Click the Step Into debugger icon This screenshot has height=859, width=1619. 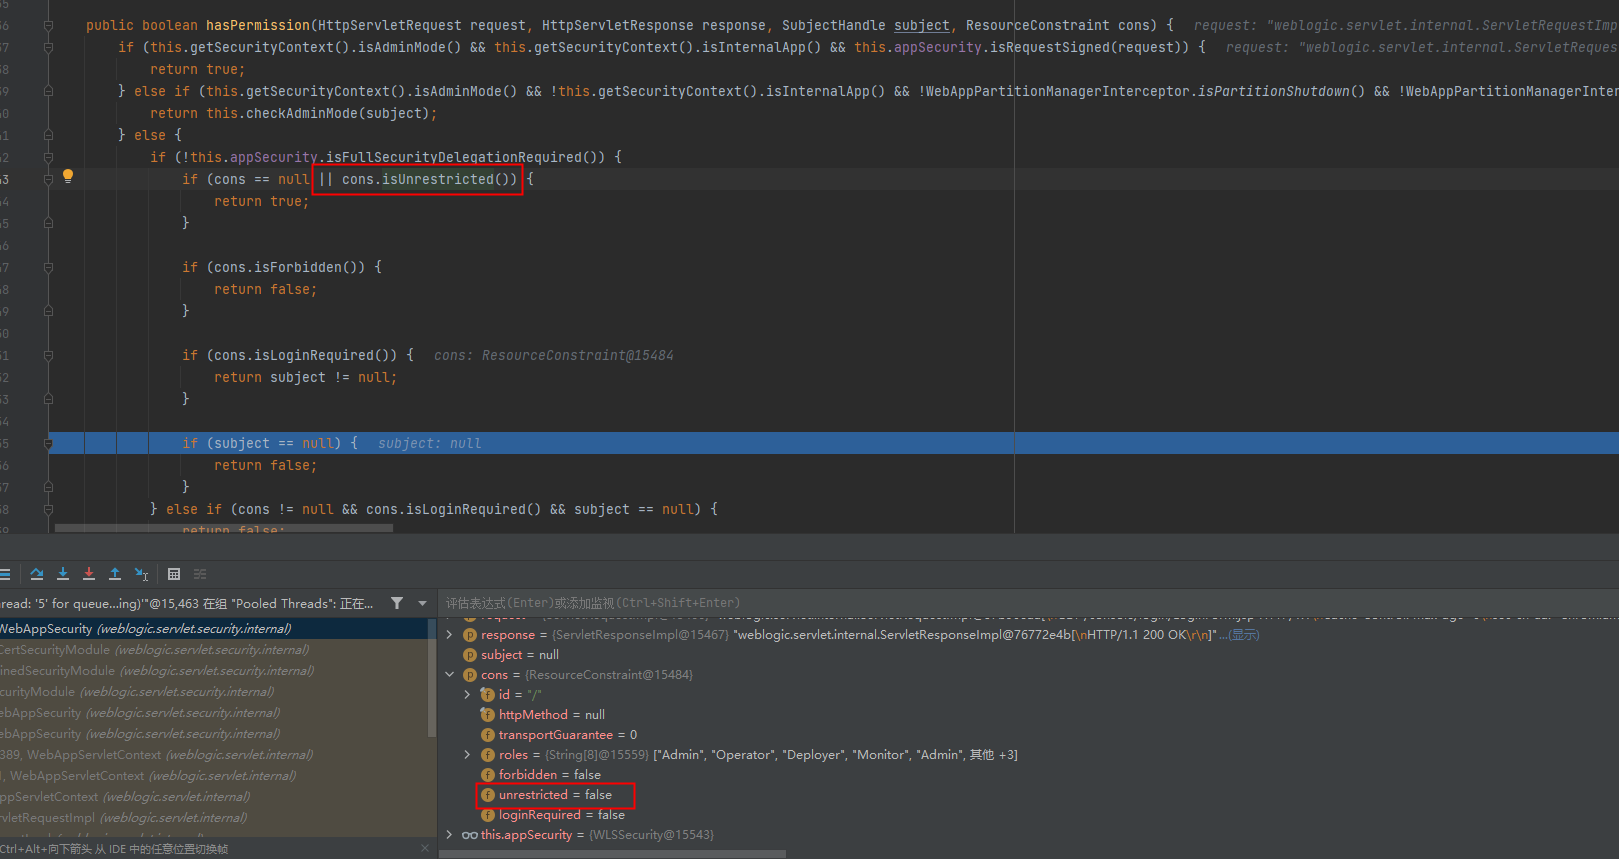[63, 574]
